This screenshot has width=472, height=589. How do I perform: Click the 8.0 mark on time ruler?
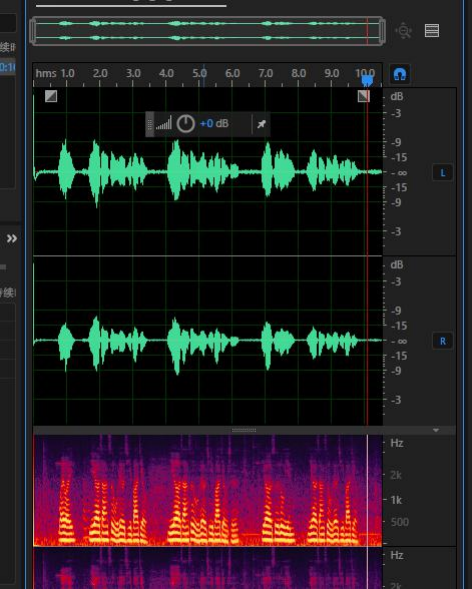click(x=299, y=73)
